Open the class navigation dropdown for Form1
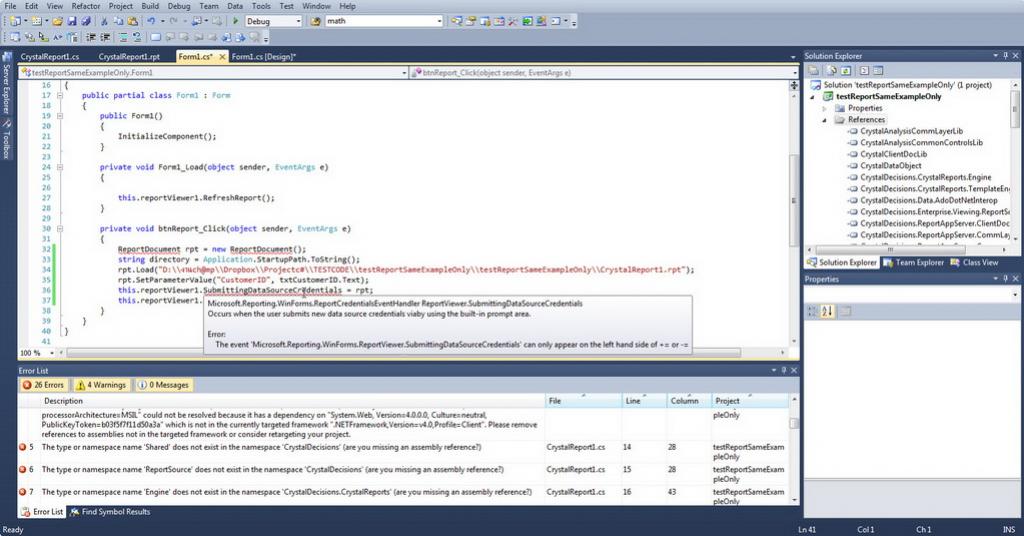 click(404, 72)
